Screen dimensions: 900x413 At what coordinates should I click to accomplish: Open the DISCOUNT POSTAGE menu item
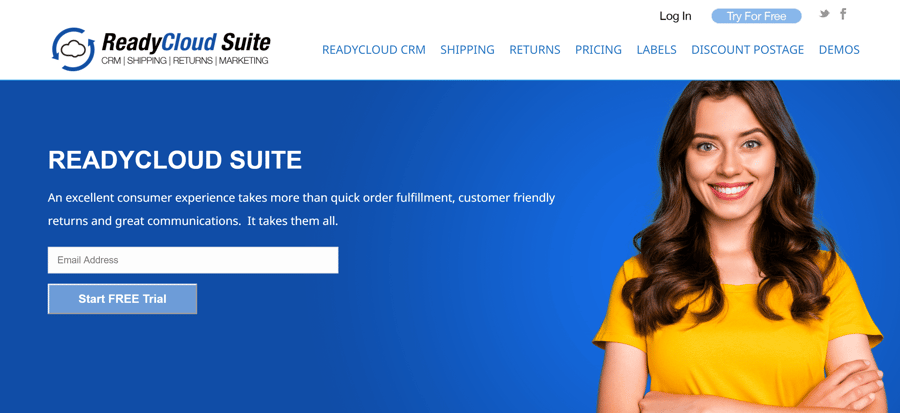747,50
